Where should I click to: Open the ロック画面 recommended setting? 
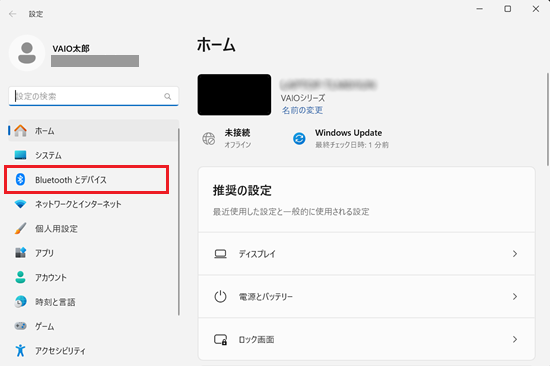click(x=367, y=339)
